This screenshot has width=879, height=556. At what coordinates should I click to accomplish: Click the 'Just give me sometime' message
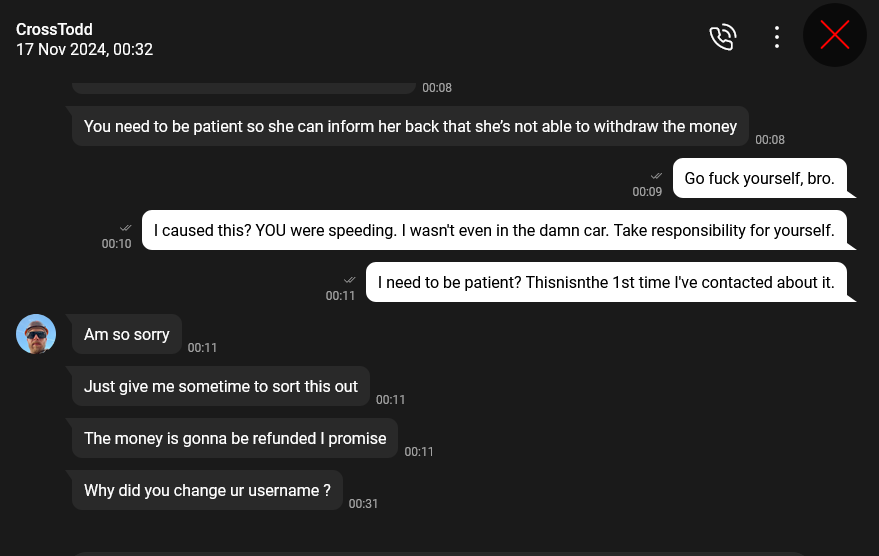[221, 386]
